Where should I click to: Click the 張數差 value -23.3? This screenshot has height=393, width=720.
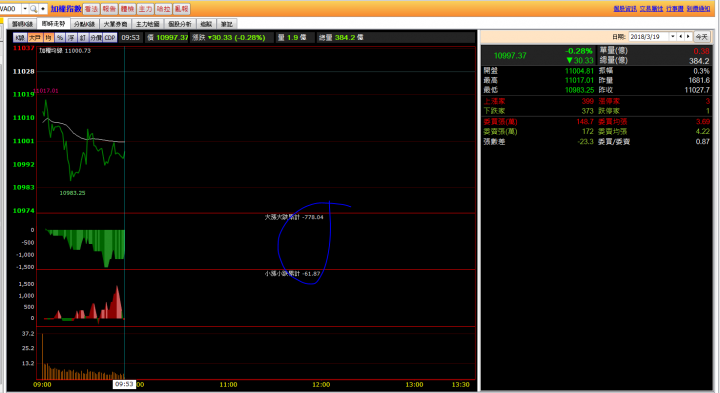[x=585, y=141]
